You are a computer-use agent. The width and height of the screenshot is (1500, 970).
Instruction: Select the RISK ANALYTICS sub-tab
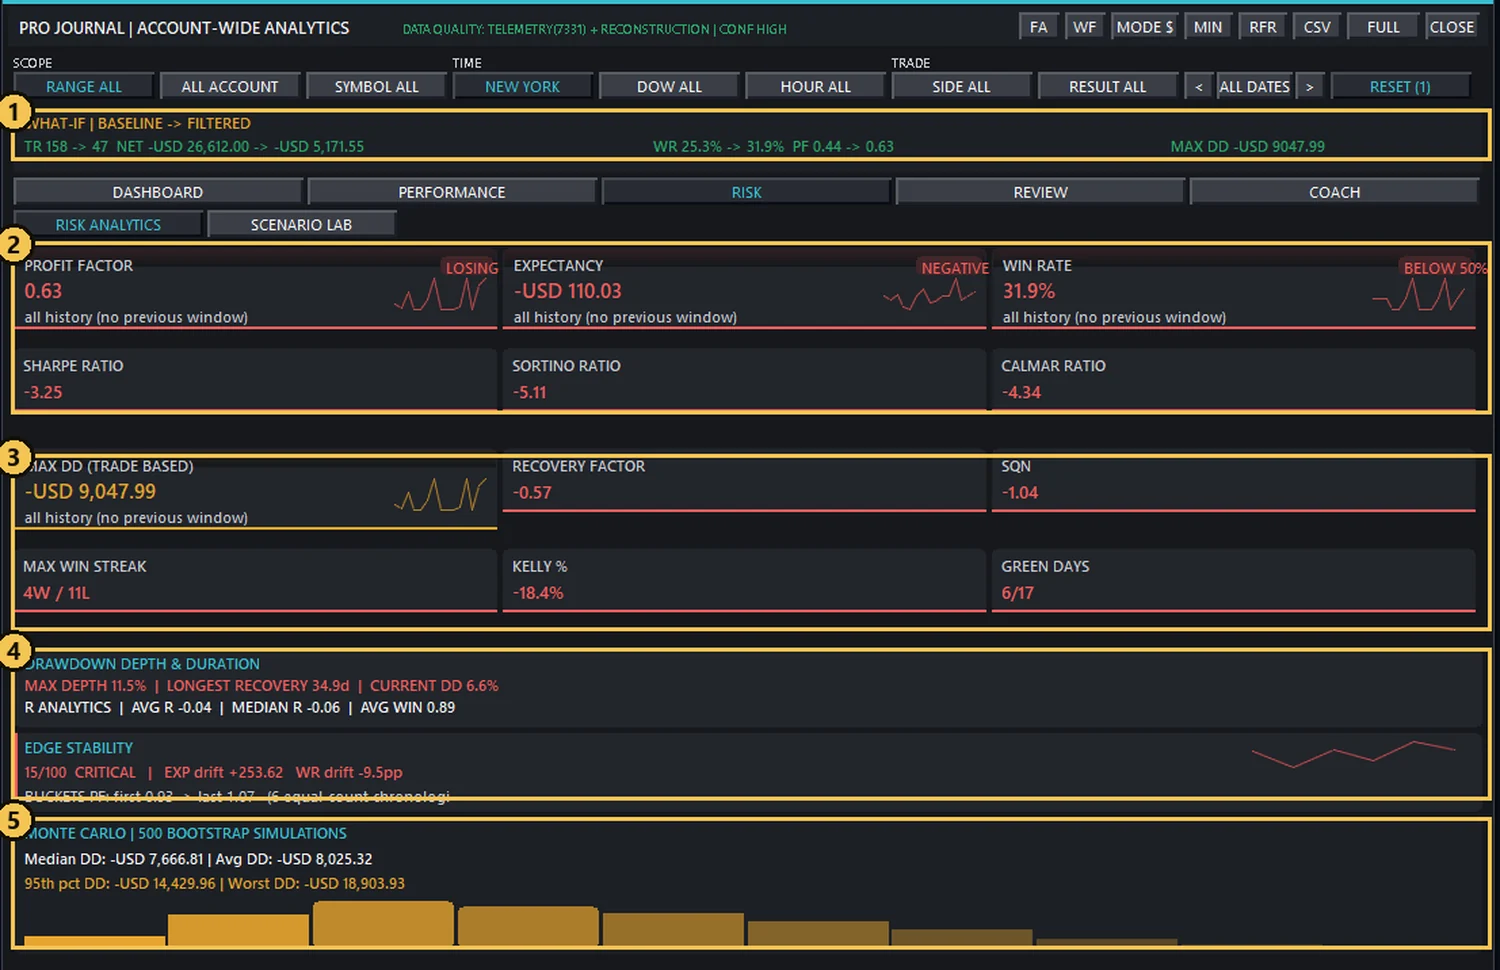108,225
